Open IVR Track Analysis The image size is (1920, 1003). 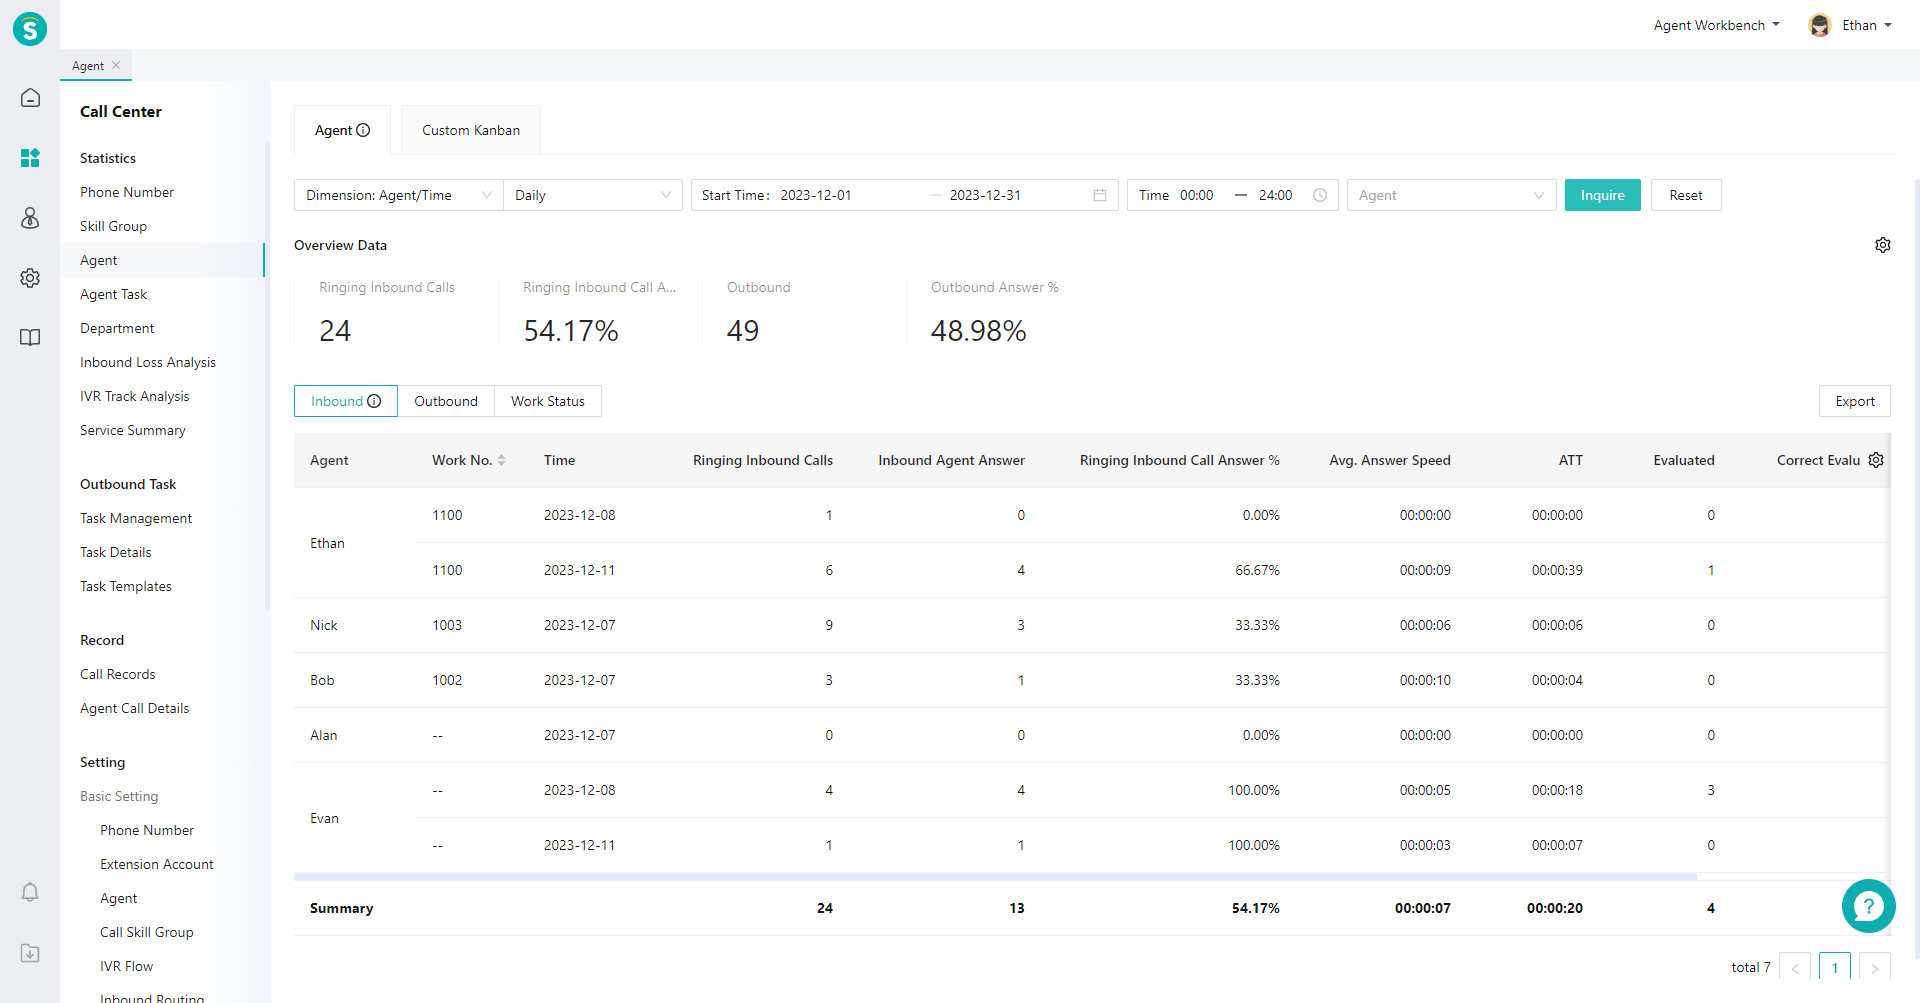pyautogui.click(x=134, y=396)
